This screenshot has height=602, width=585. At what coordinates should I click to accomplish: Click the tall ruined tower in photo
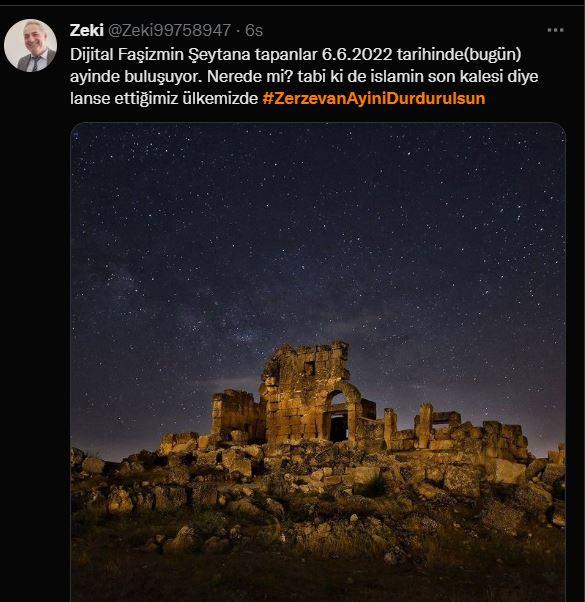coord(305,392)
